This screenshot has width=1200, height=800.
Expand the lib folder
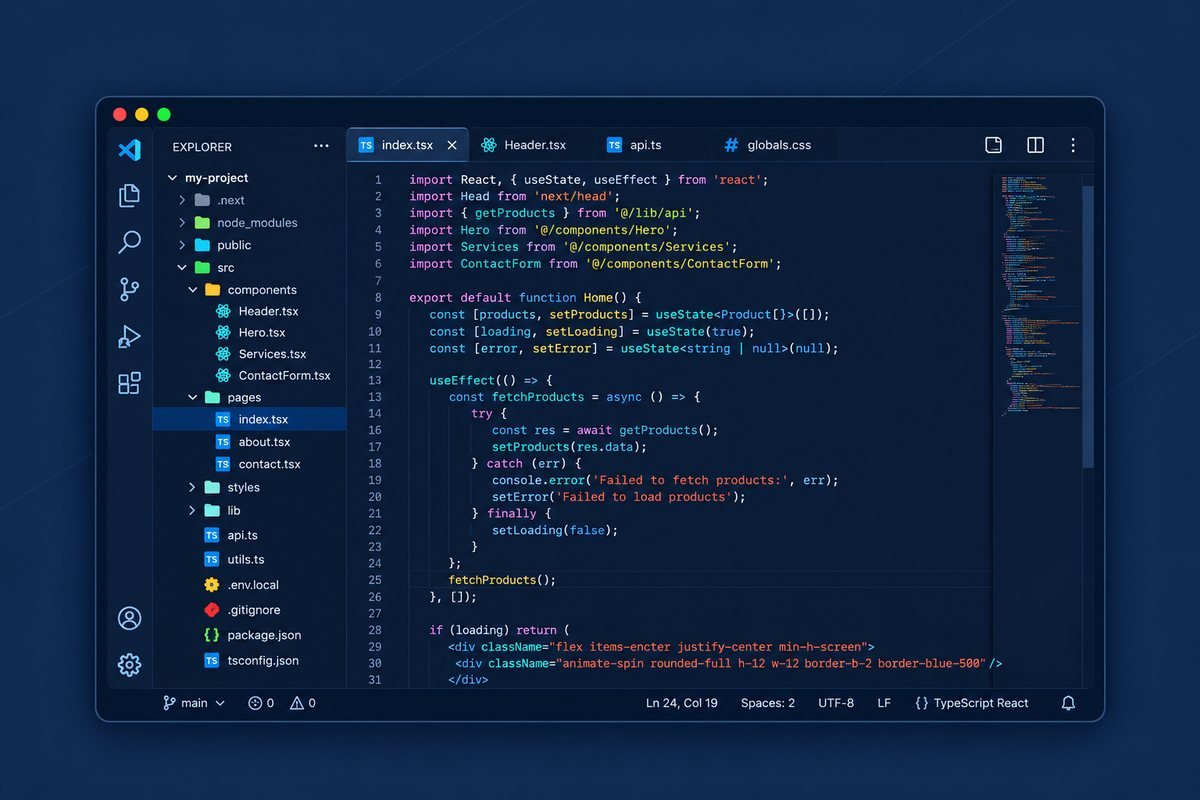193,511
